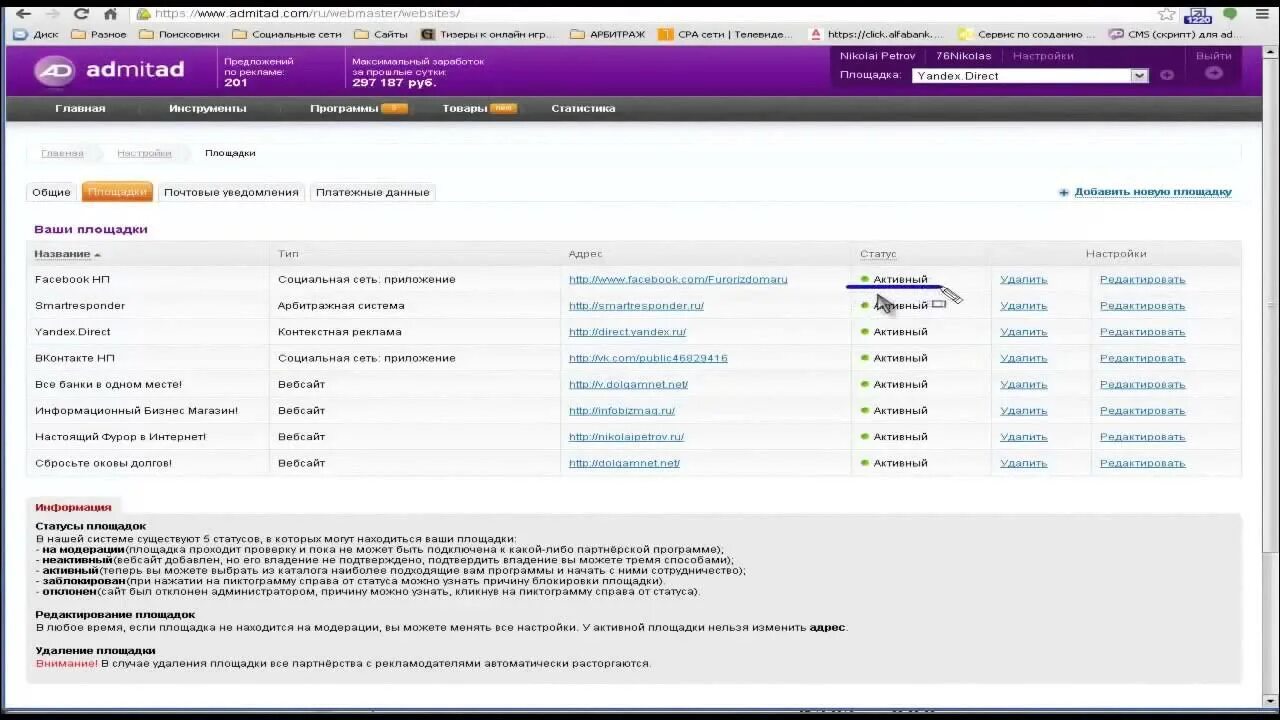The height and width of the screenshot is (720, 1280).
Task: Open direct.yandex.ru address link
Action: click(627, 331)
